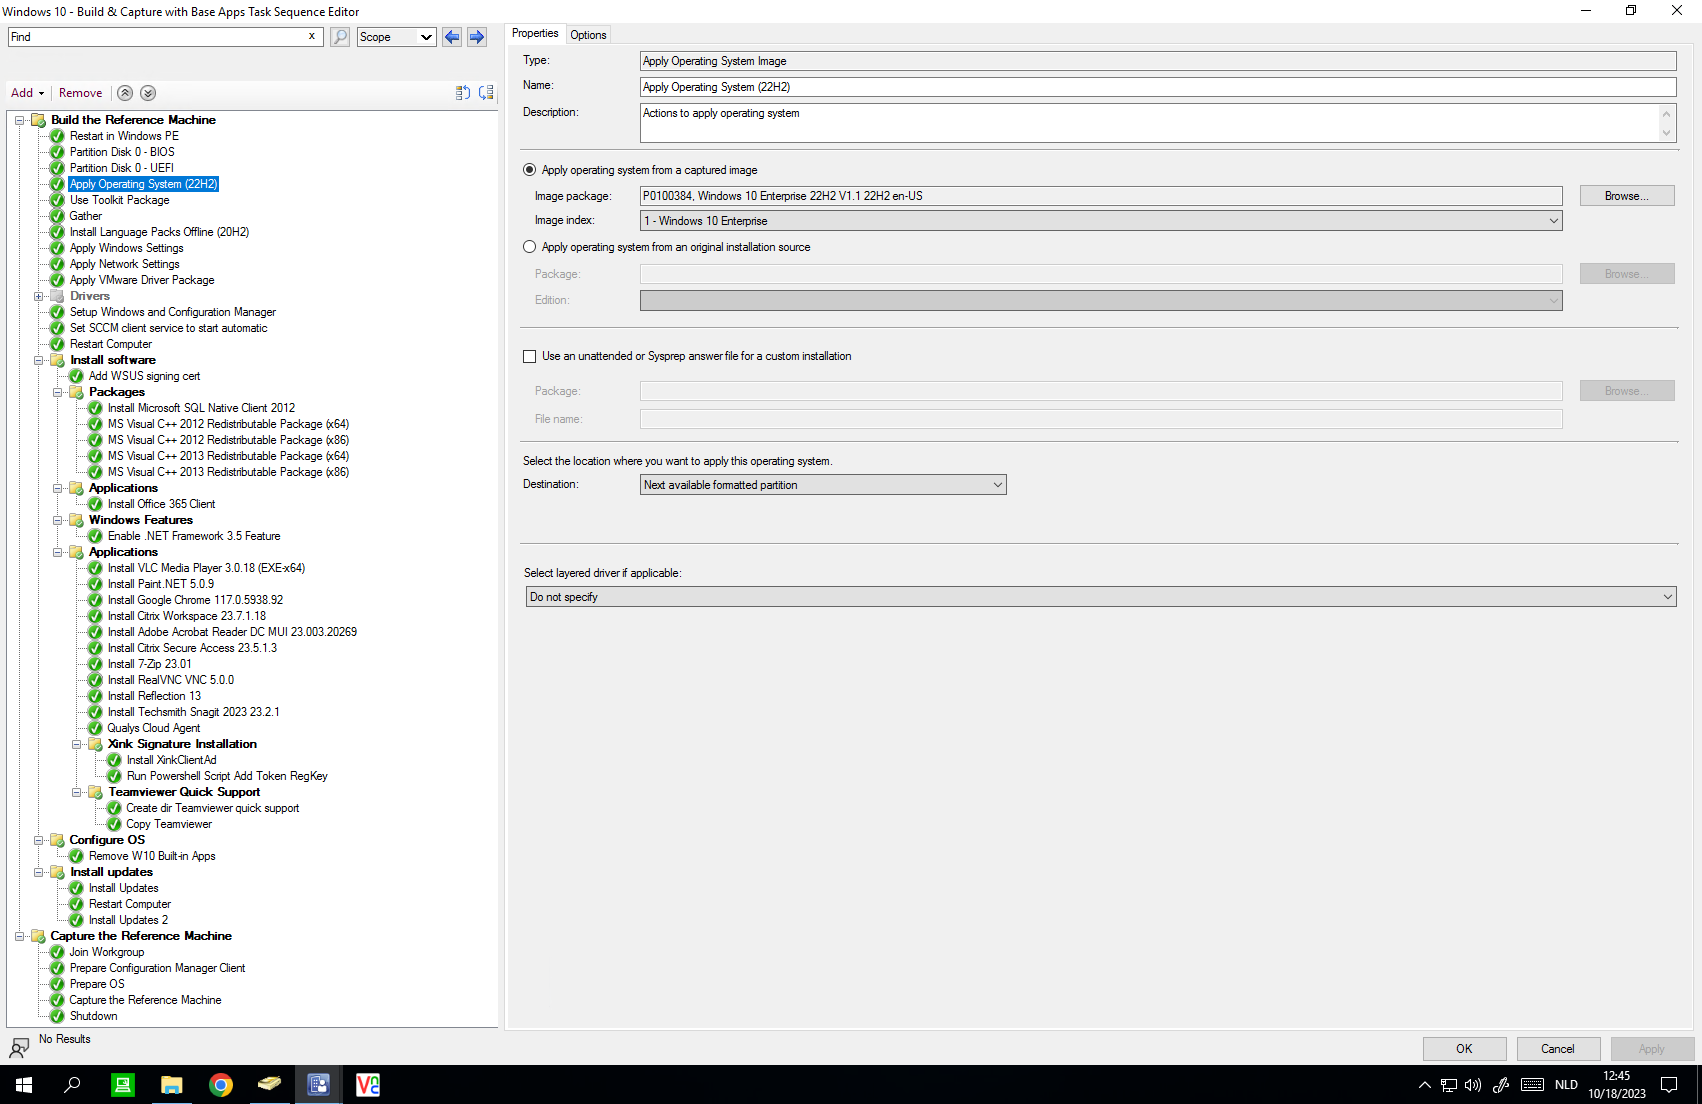This screenshot has height=1104, width=1702.
Task: Open the taskbar clock and date
Action: [x=1617, y=1085]
